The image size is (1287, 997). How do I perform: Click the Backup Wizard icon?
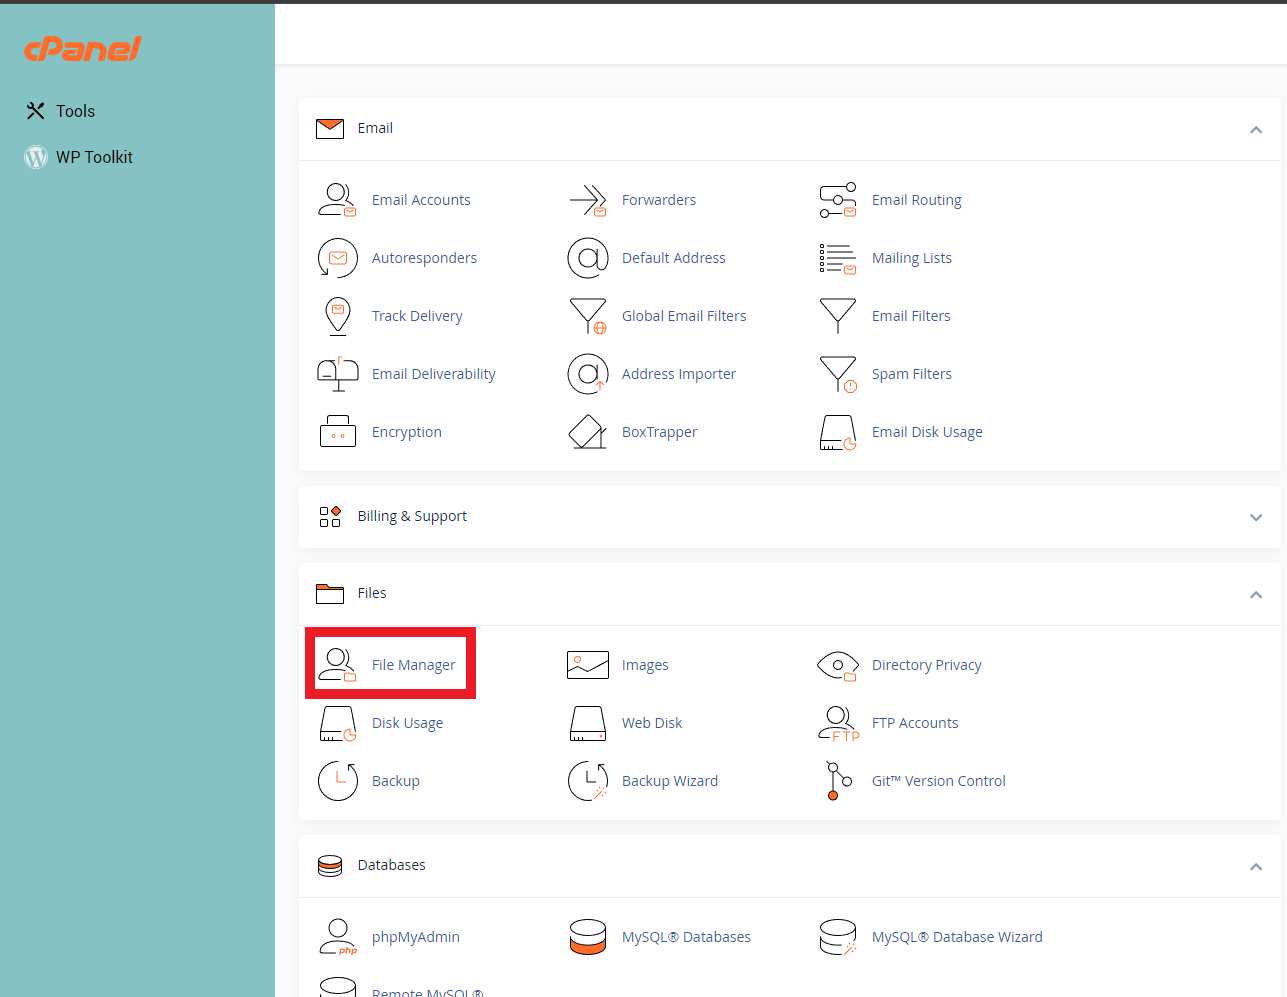point(588,781)
